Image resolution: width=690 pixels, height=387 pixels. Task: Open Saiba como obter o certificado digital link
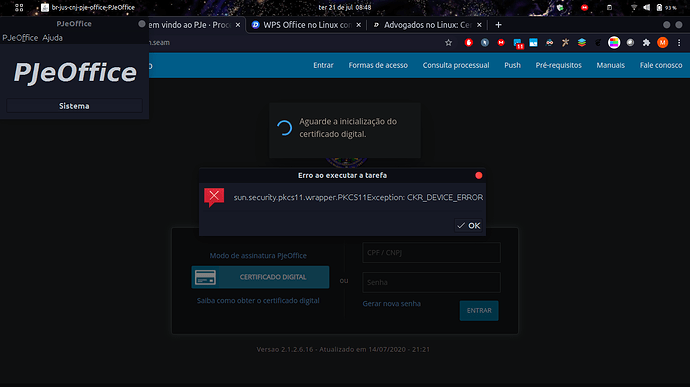(258, 301)
